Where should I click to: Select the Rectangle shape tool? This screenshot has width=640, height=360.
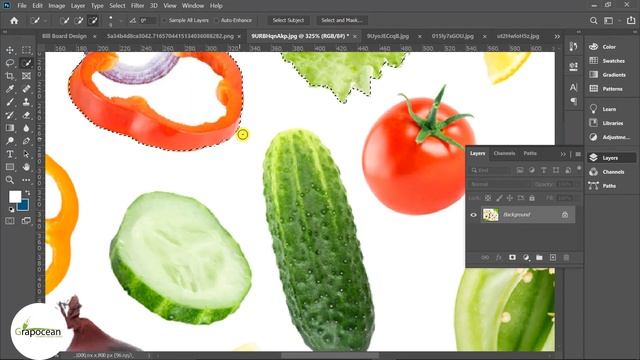click(x=10, y=167)
